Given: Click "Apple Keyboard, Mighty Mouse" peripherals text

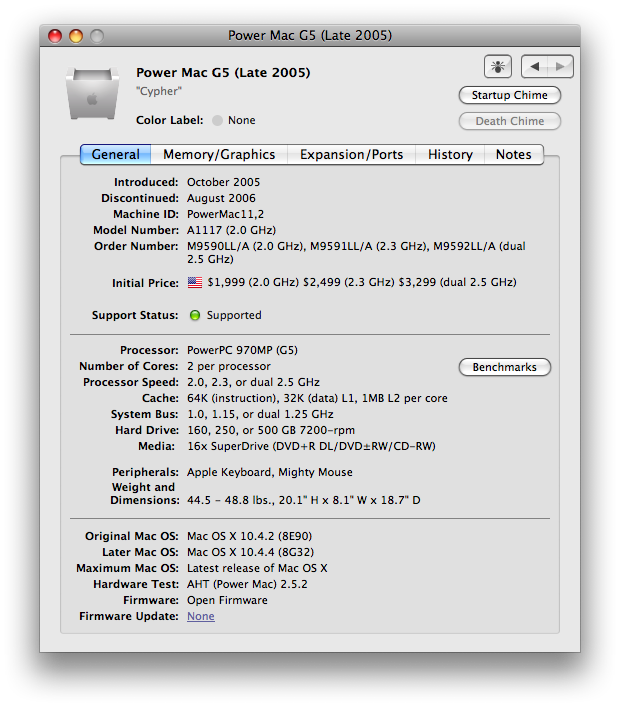Looking at the screenshot, I should 270,472.
